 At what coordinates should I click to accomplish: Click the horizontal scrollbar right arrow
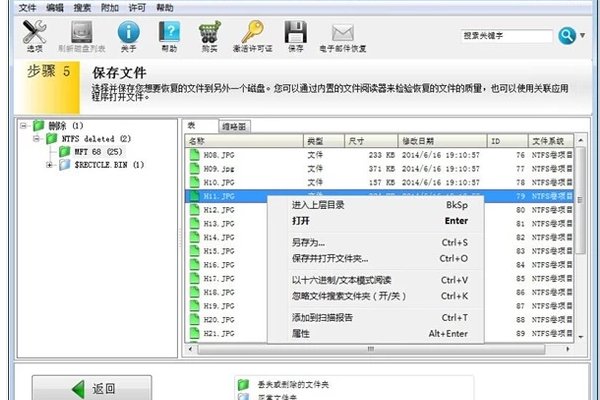(x=568, y=349)
